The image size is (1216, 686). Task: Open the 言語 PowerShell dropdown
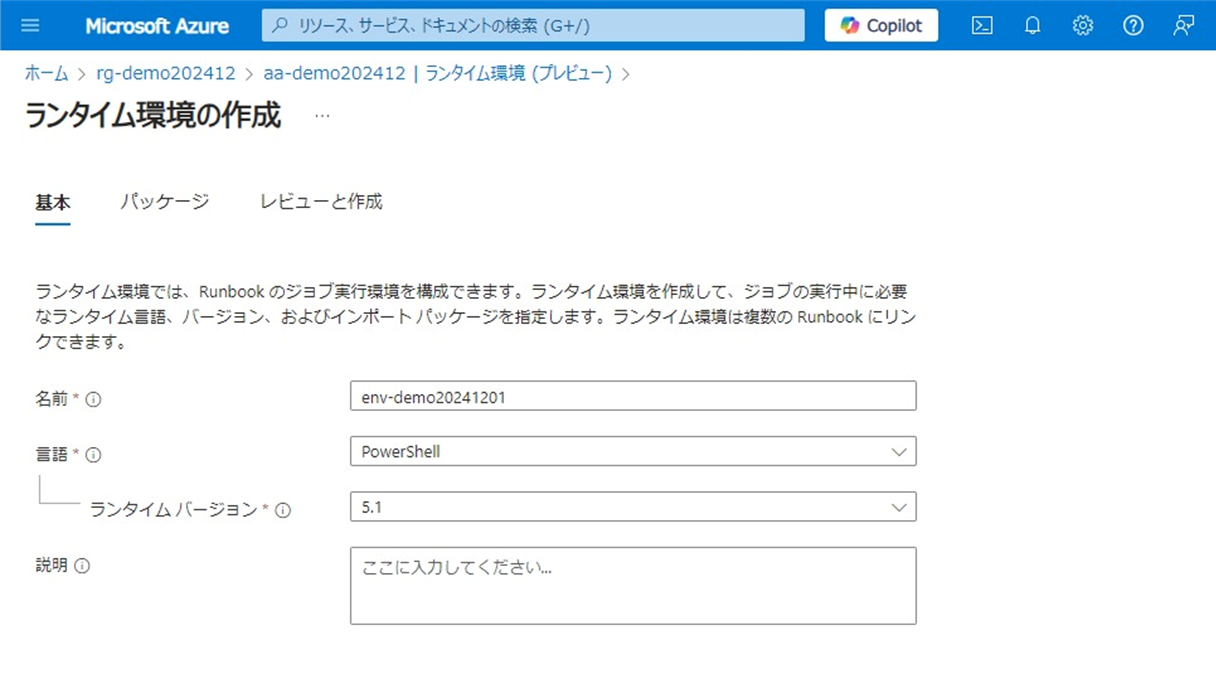point(633,451)
